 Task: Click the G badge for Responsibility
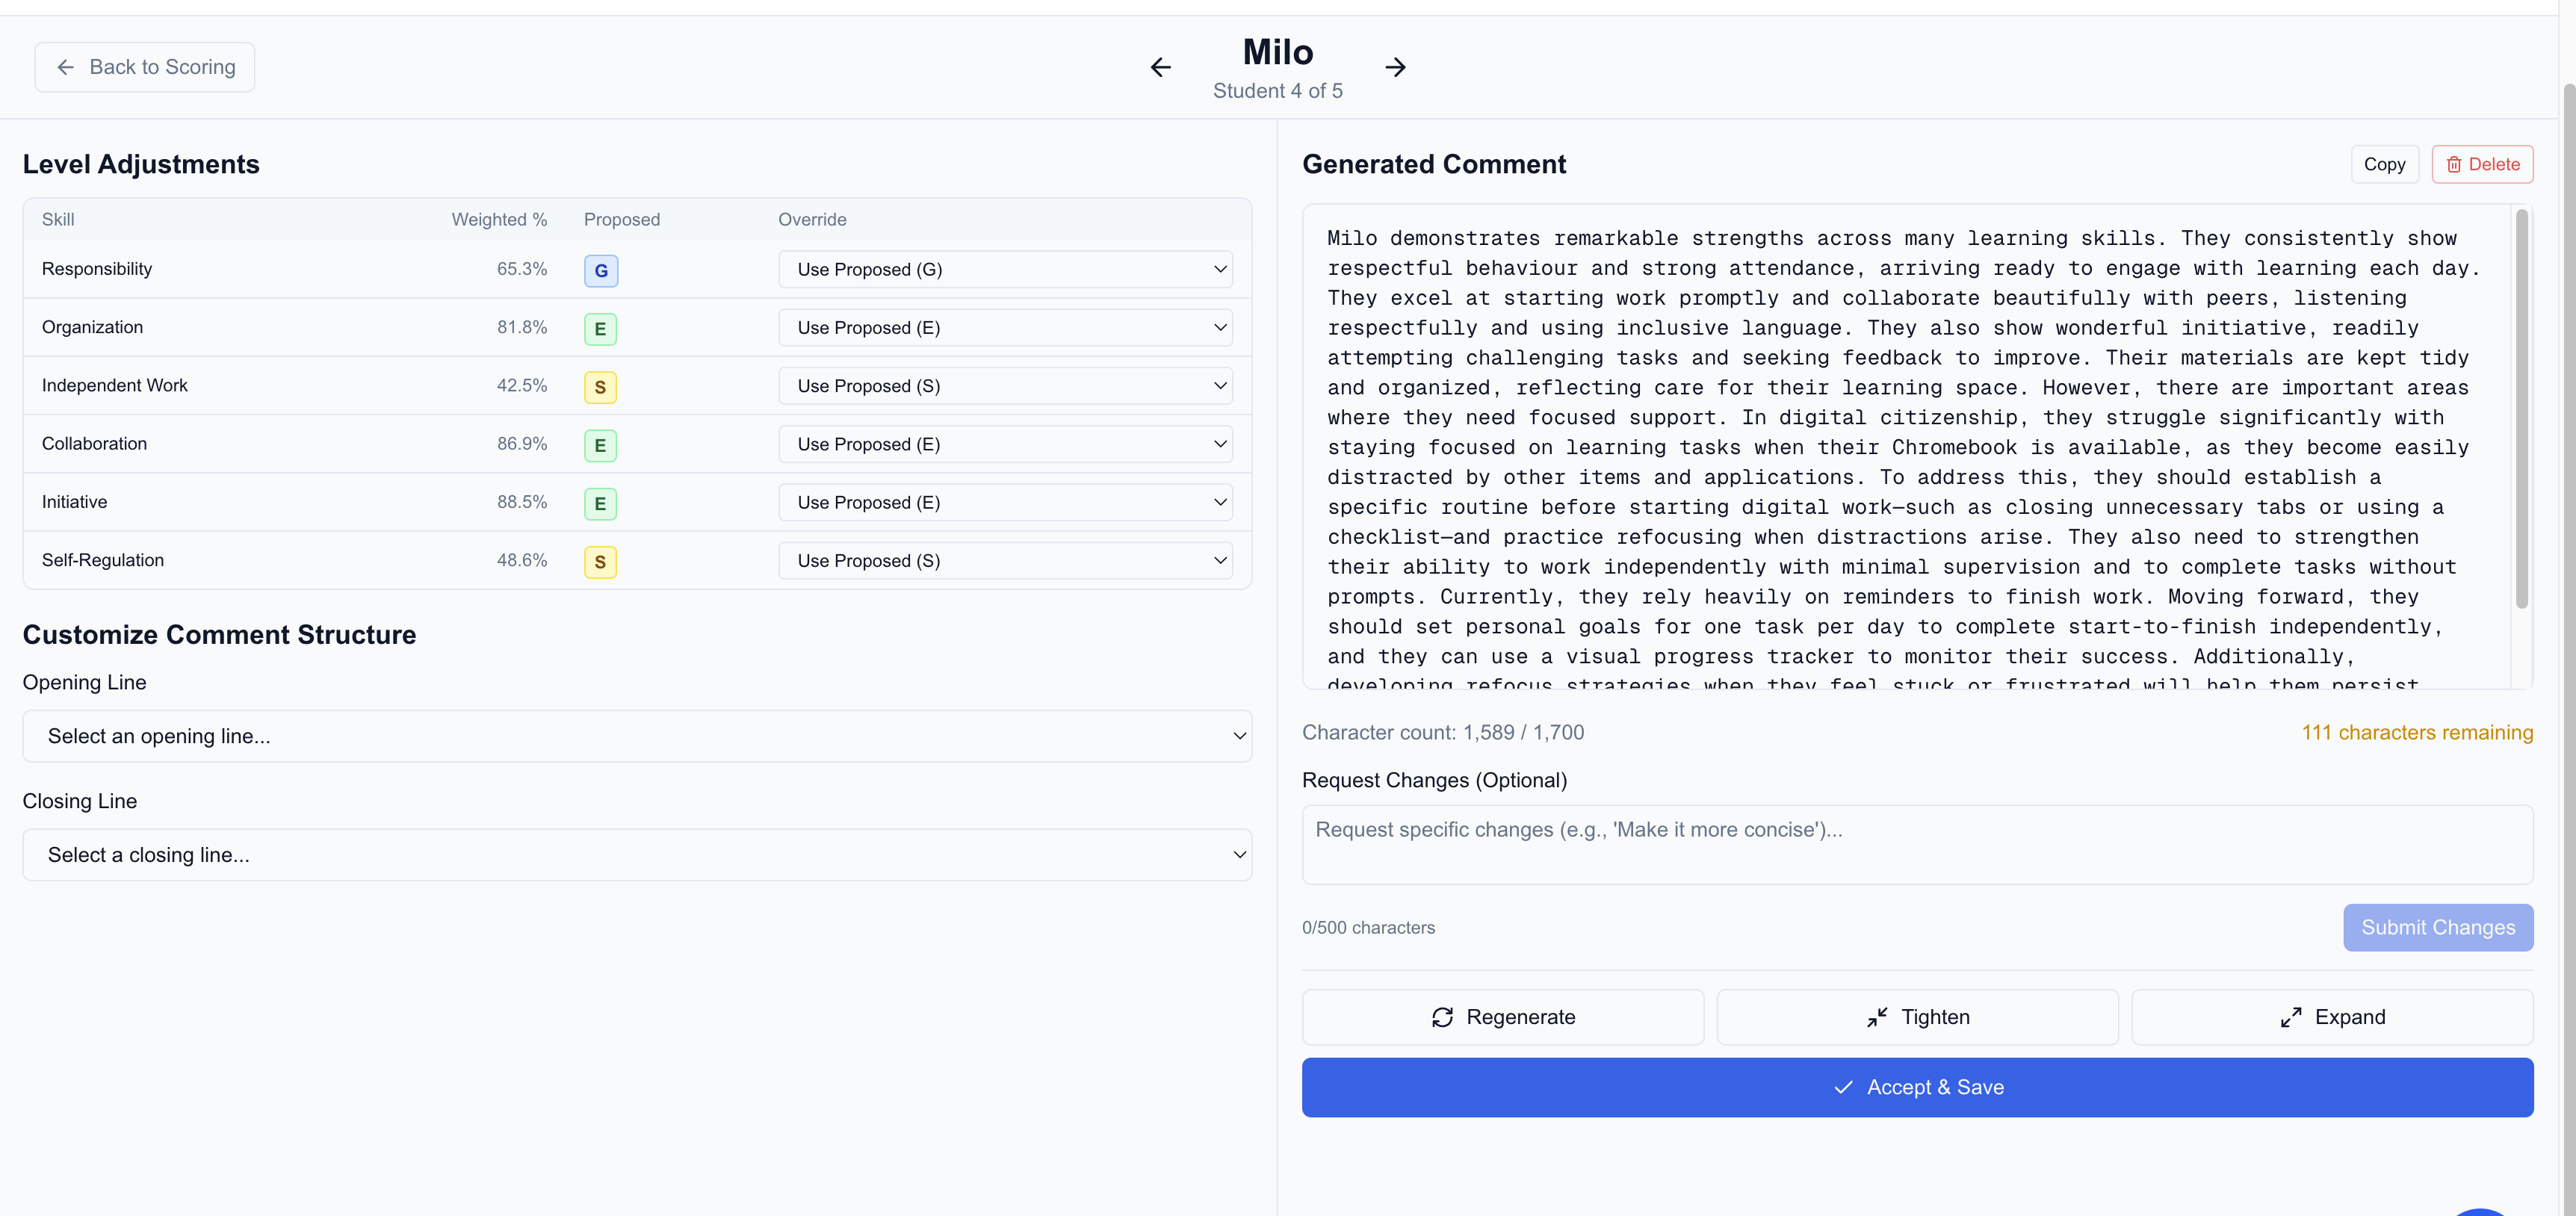click(600, 270)
